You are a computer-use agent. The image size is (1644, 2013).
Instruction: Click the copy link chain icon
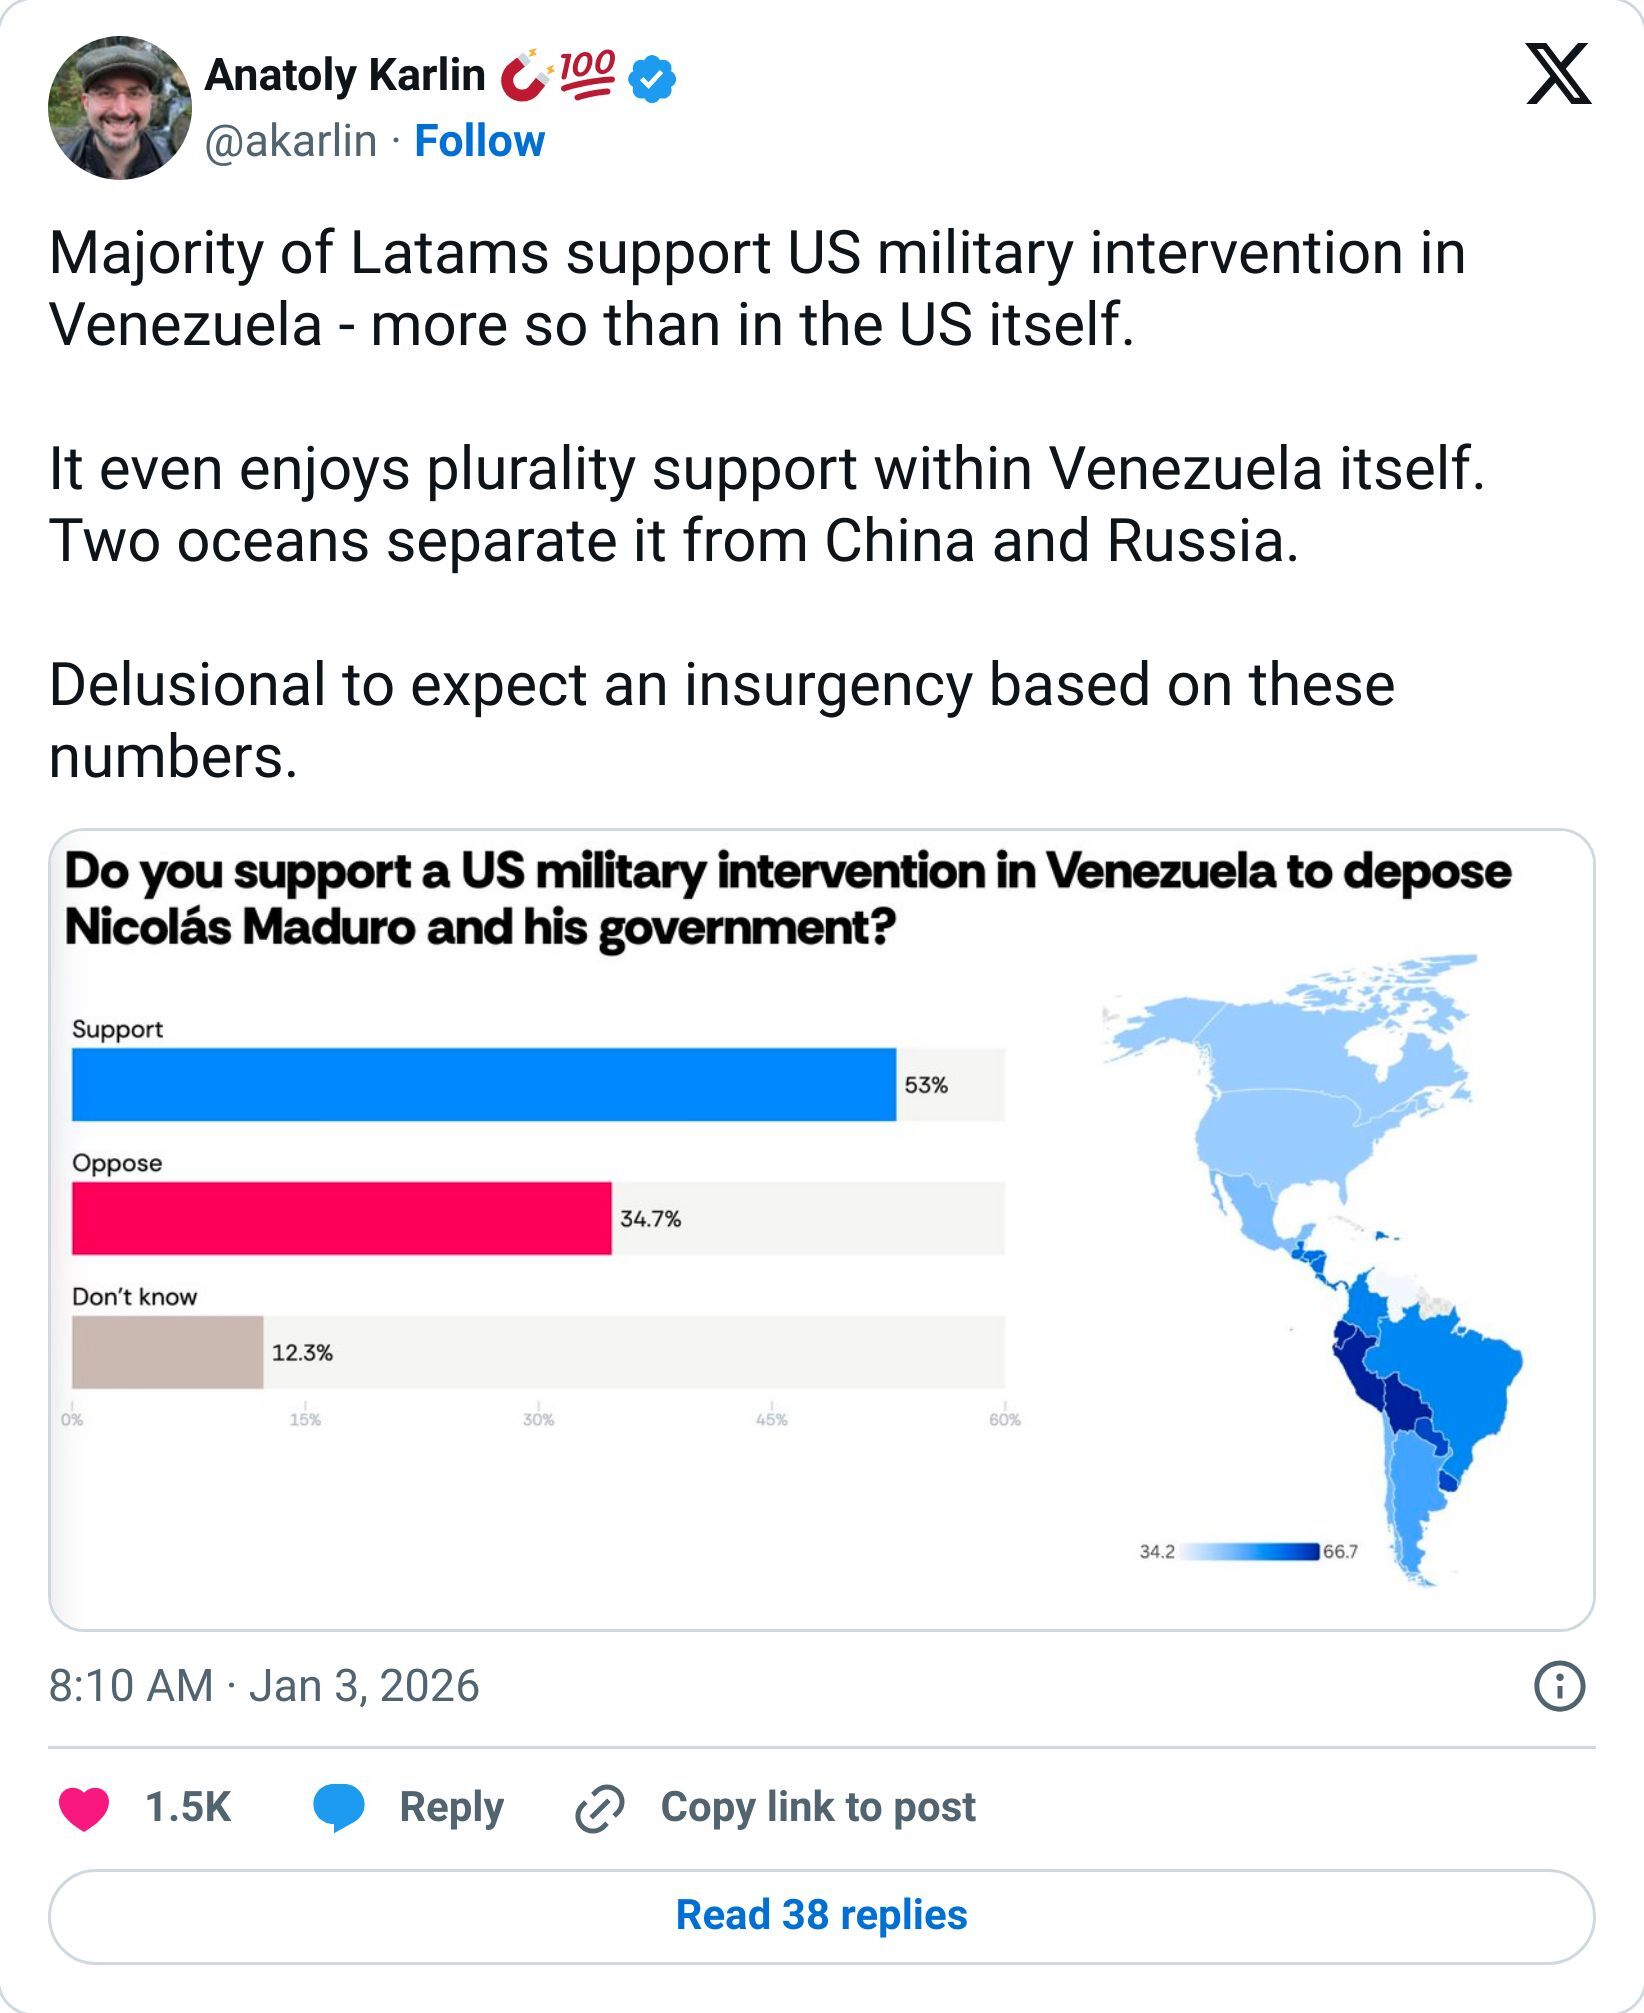coord(600,1808)
